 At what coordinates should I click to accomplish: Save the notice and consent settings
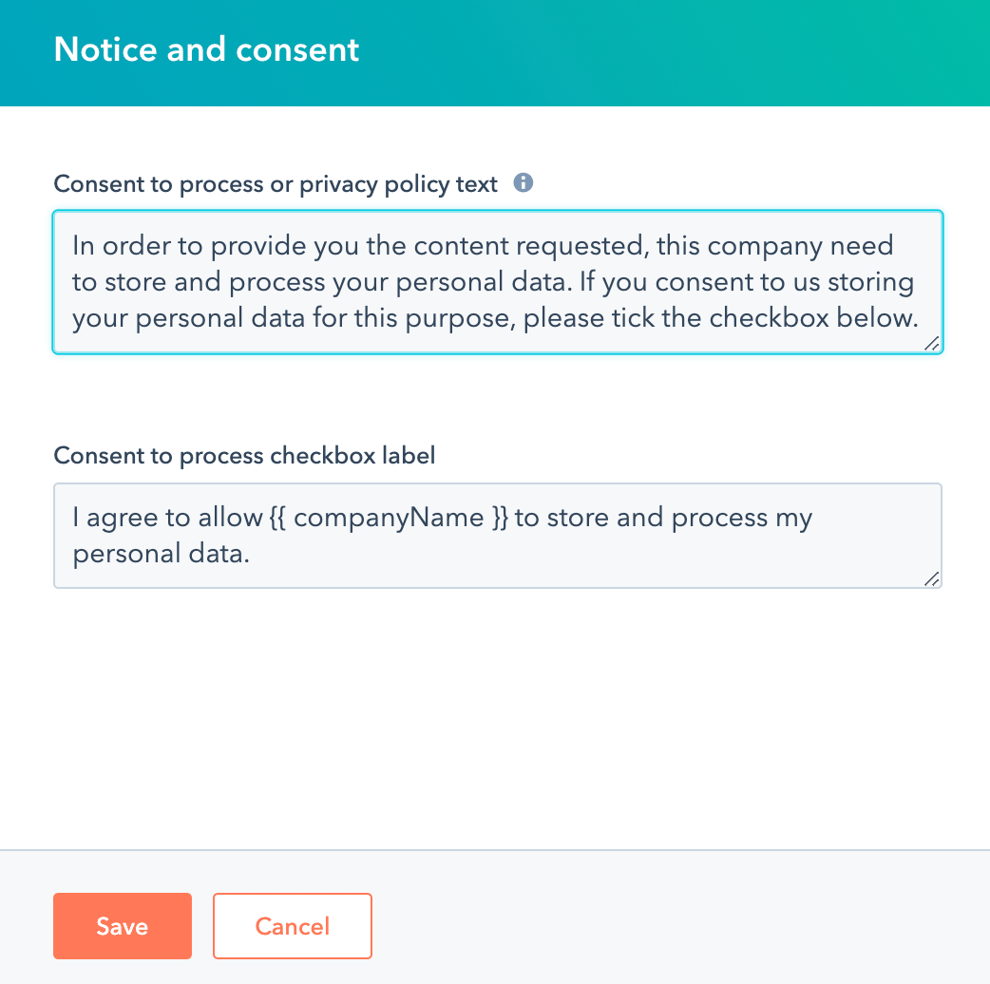click(122, 925)
